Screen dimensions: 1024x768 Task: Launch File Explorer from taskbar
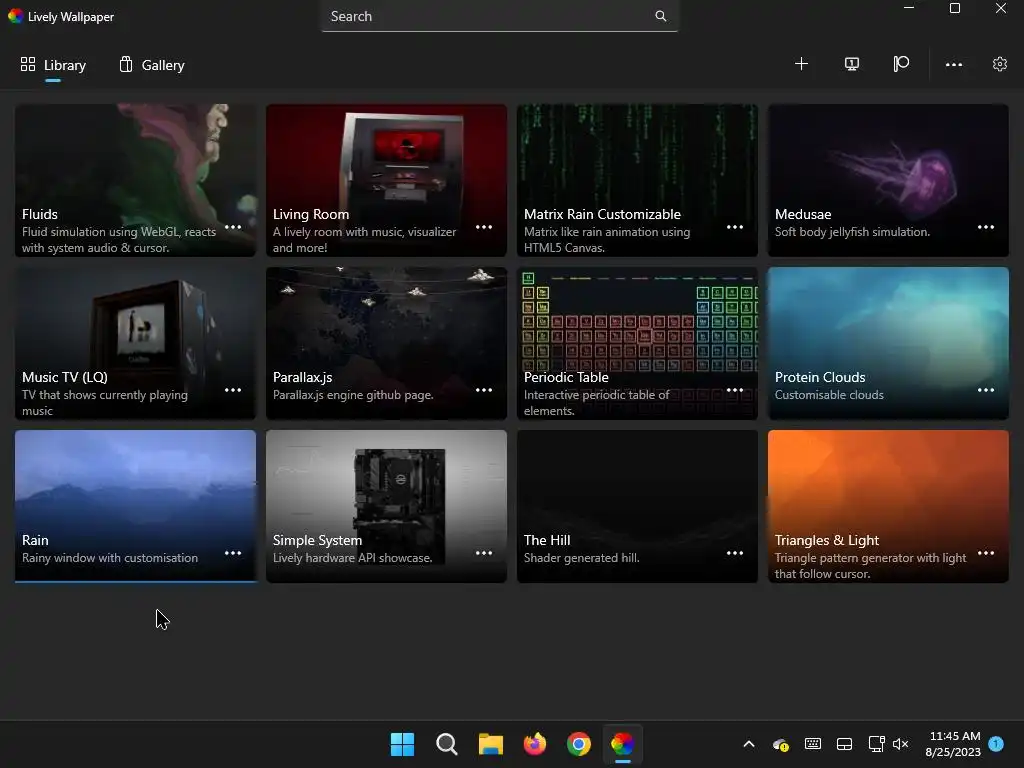coord(490,744)
